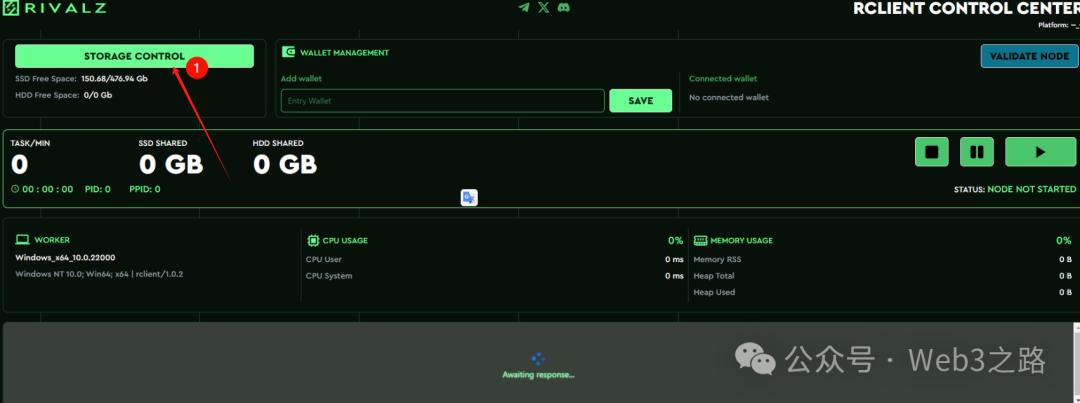The image size is (1080, 403).
Task: Click the SSD SHARED 0 GB value
Action: [171, 165]
